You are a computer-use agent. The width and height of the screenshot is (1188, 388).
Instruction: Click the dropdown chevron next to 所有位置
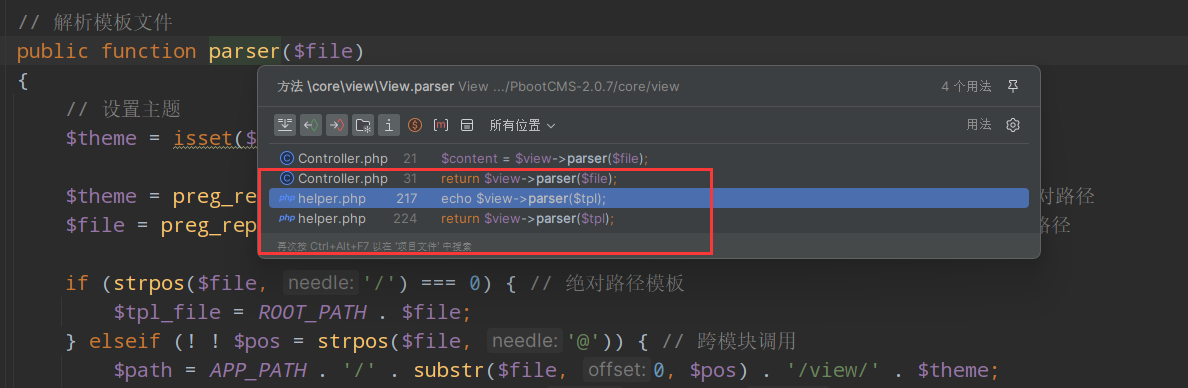point(551,126)
